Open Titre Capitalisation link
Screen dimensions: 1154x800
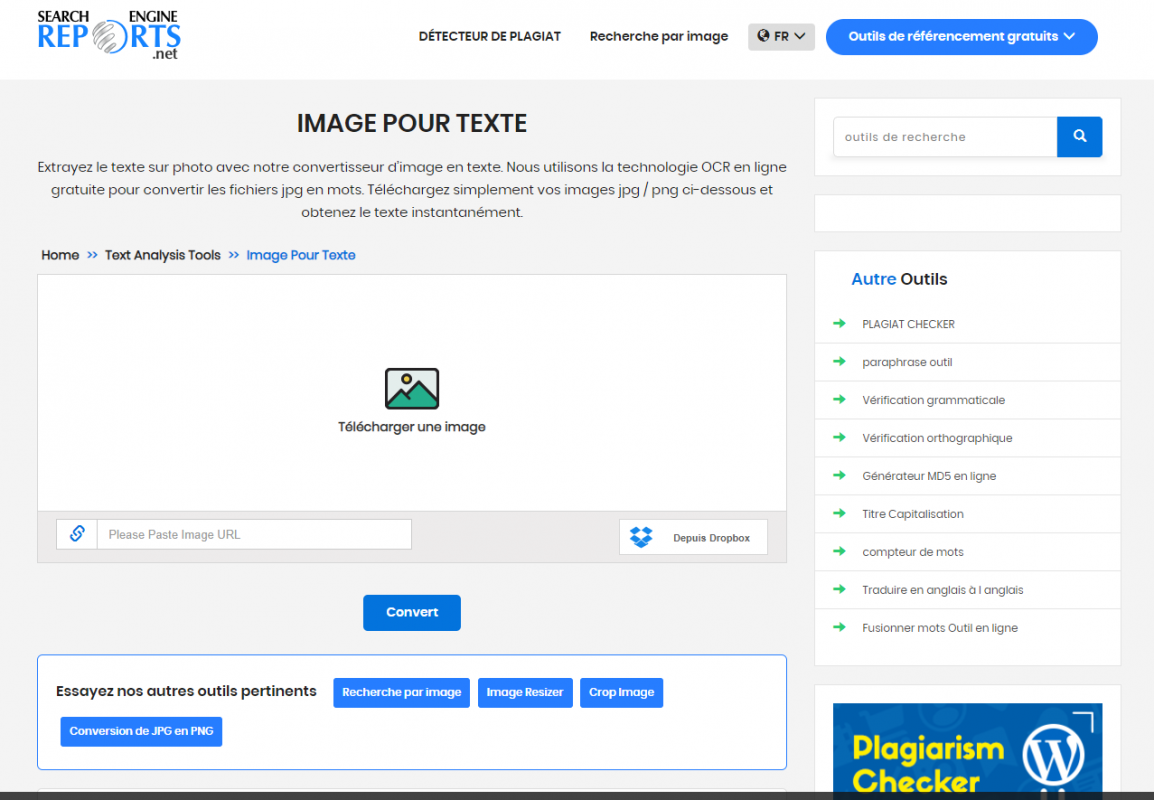pyautogui.click(x=913, y=514)
